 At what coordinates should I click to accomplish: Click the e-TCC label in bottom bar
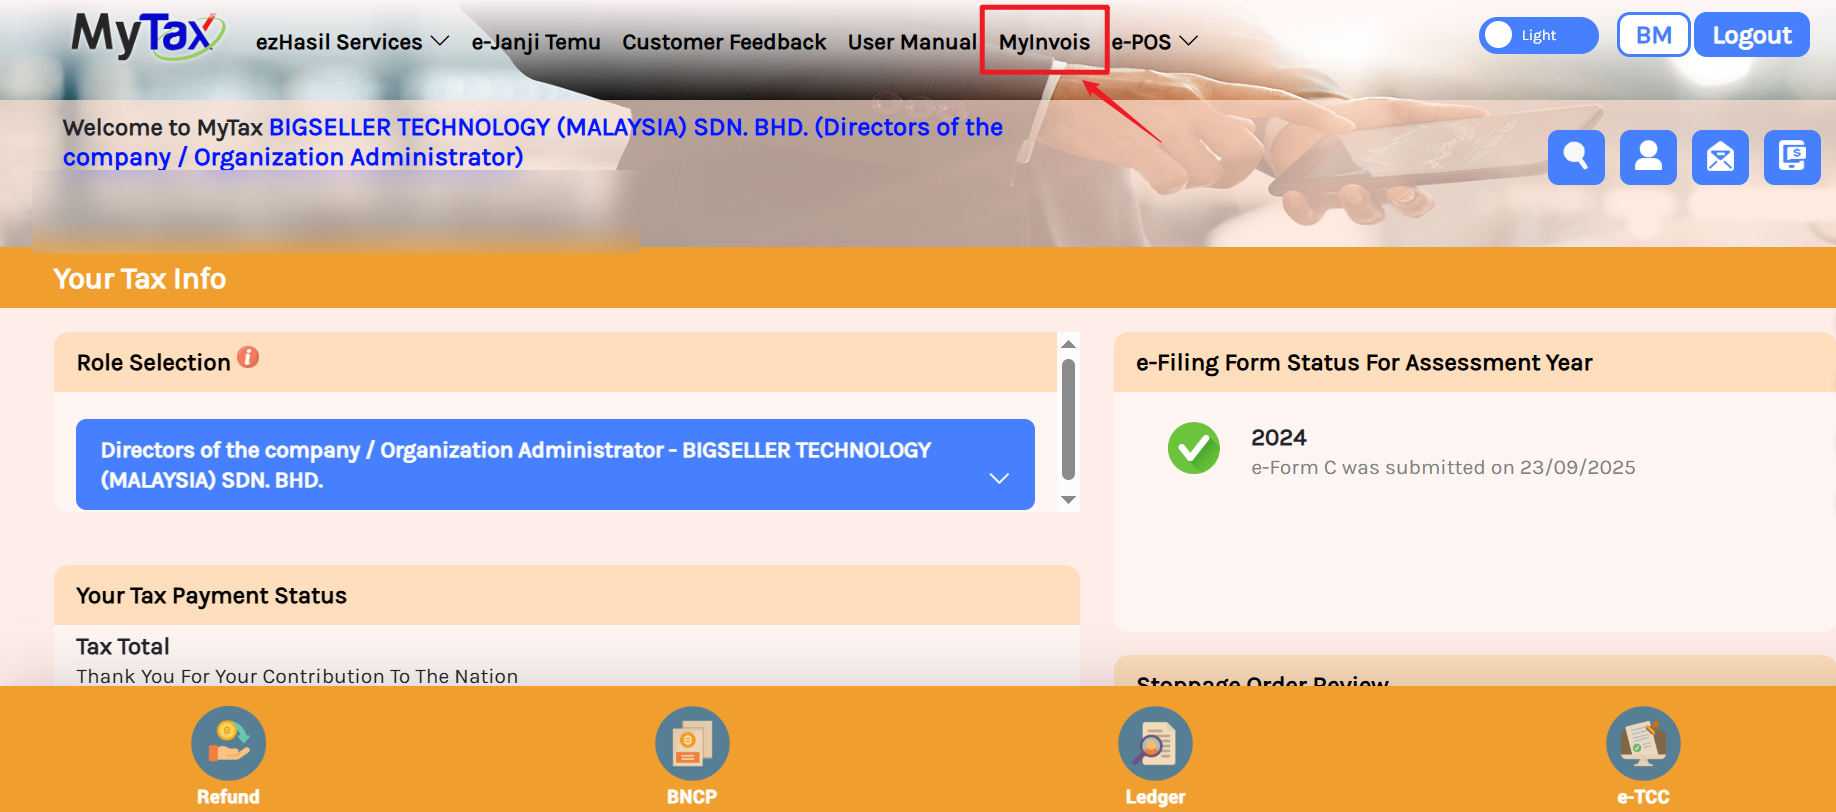pyautogui.click(x=1643, y=797)
